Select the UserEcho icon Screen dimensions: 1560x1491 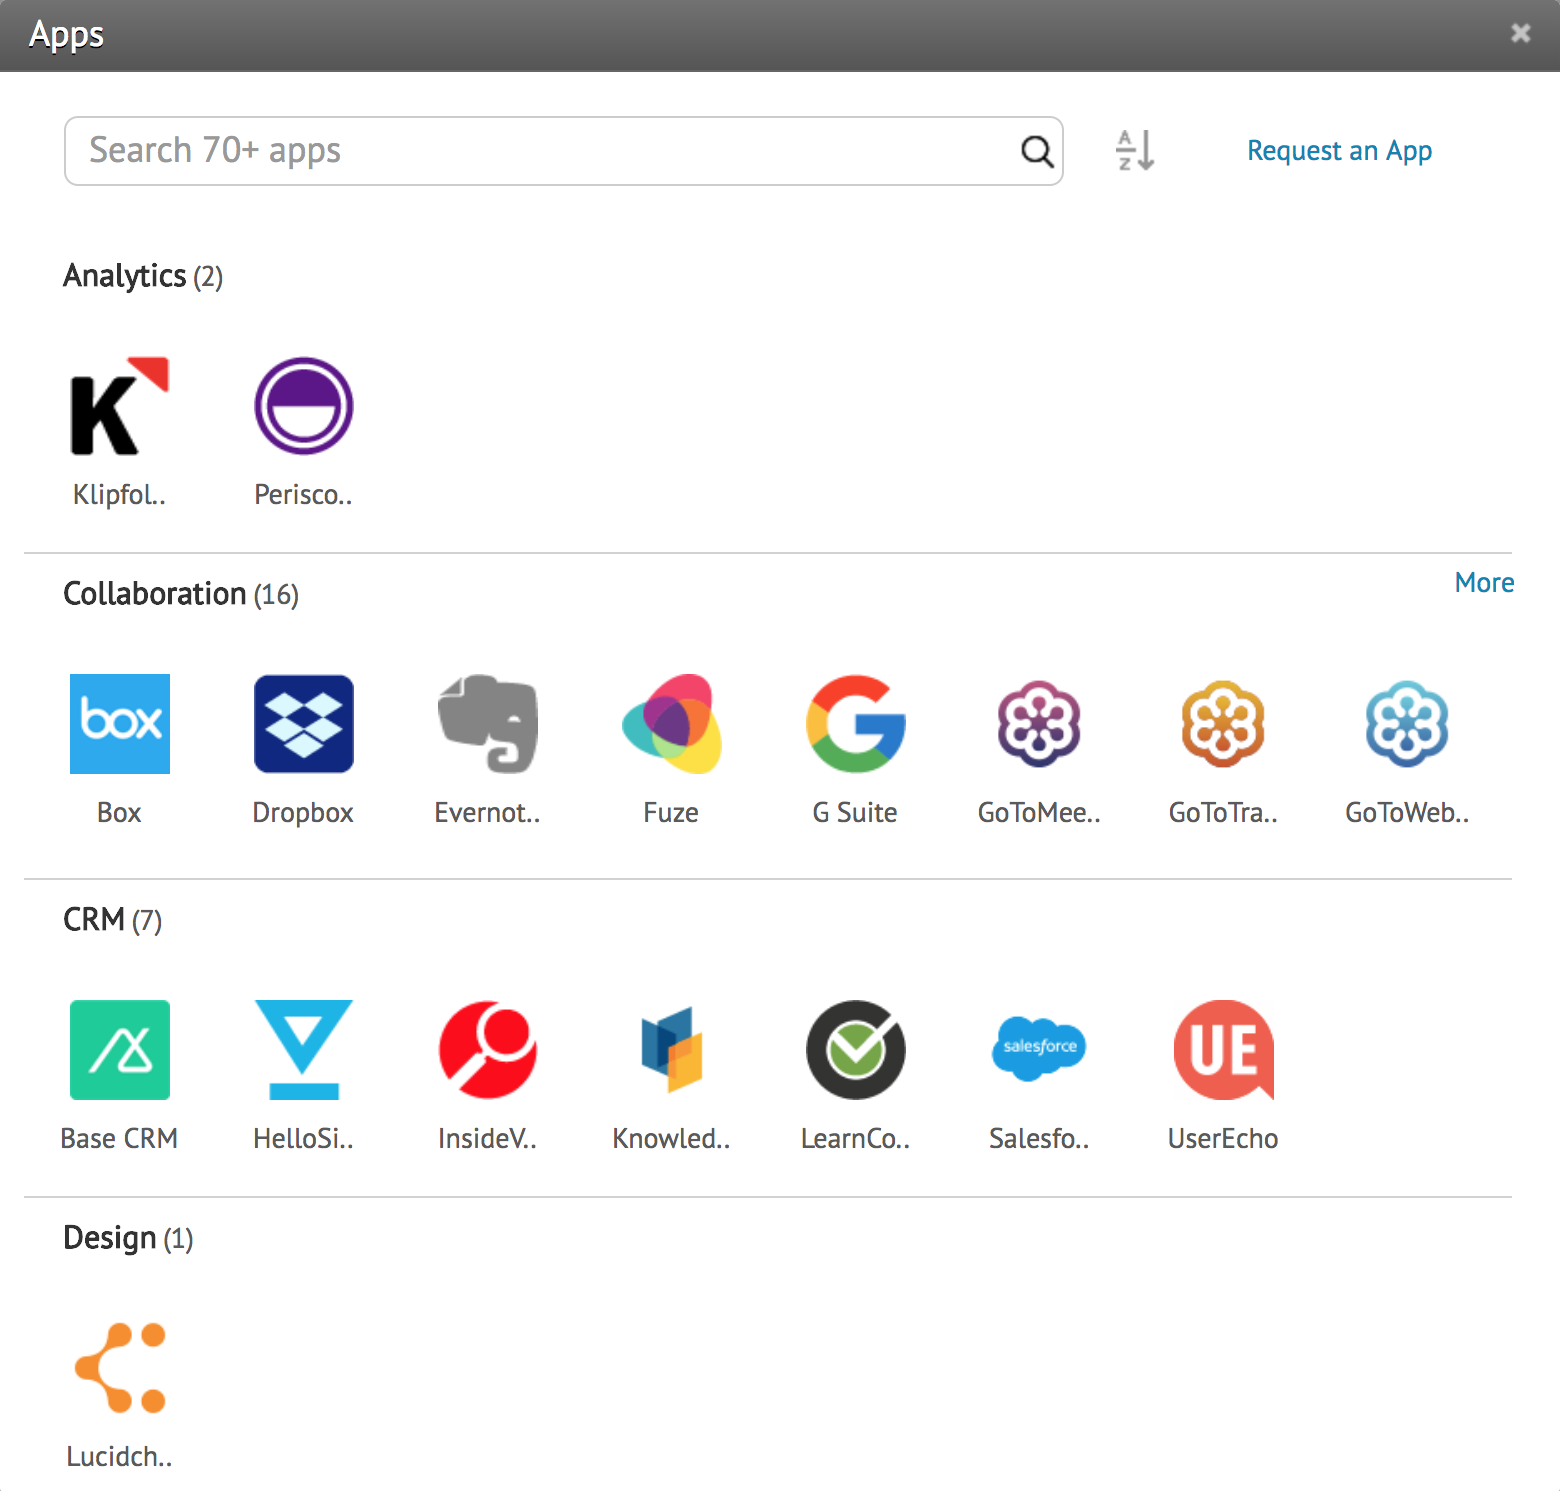point(1224,1050)
